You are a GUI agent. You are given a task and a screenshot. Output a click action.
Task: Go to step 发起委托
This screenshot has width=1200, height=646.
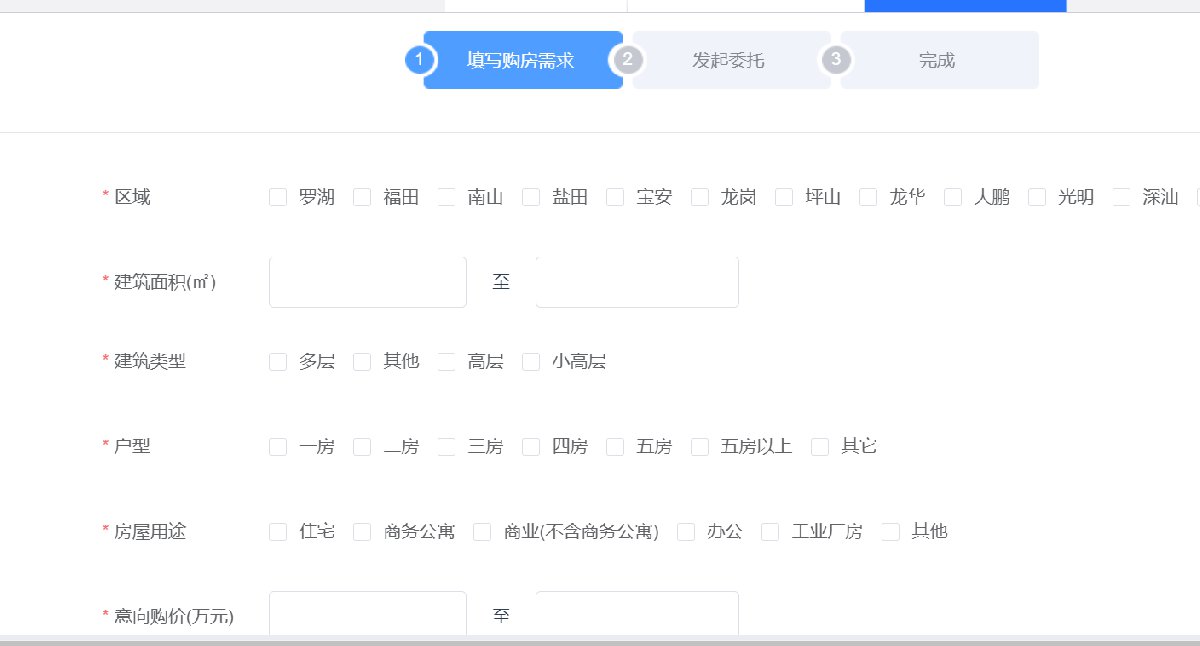click(x=731, y=60)
